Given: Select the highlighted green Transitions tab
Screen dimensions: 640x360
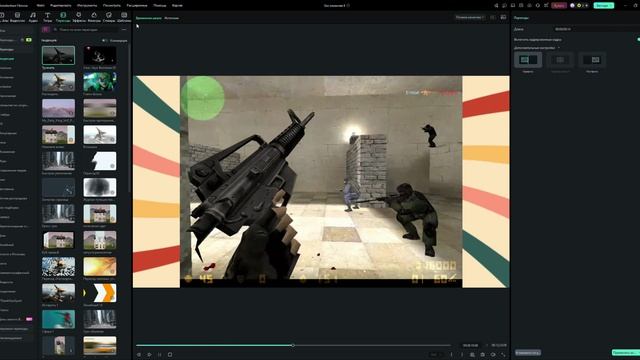Looking at the screenshot, I should click(x=63, y=17).
